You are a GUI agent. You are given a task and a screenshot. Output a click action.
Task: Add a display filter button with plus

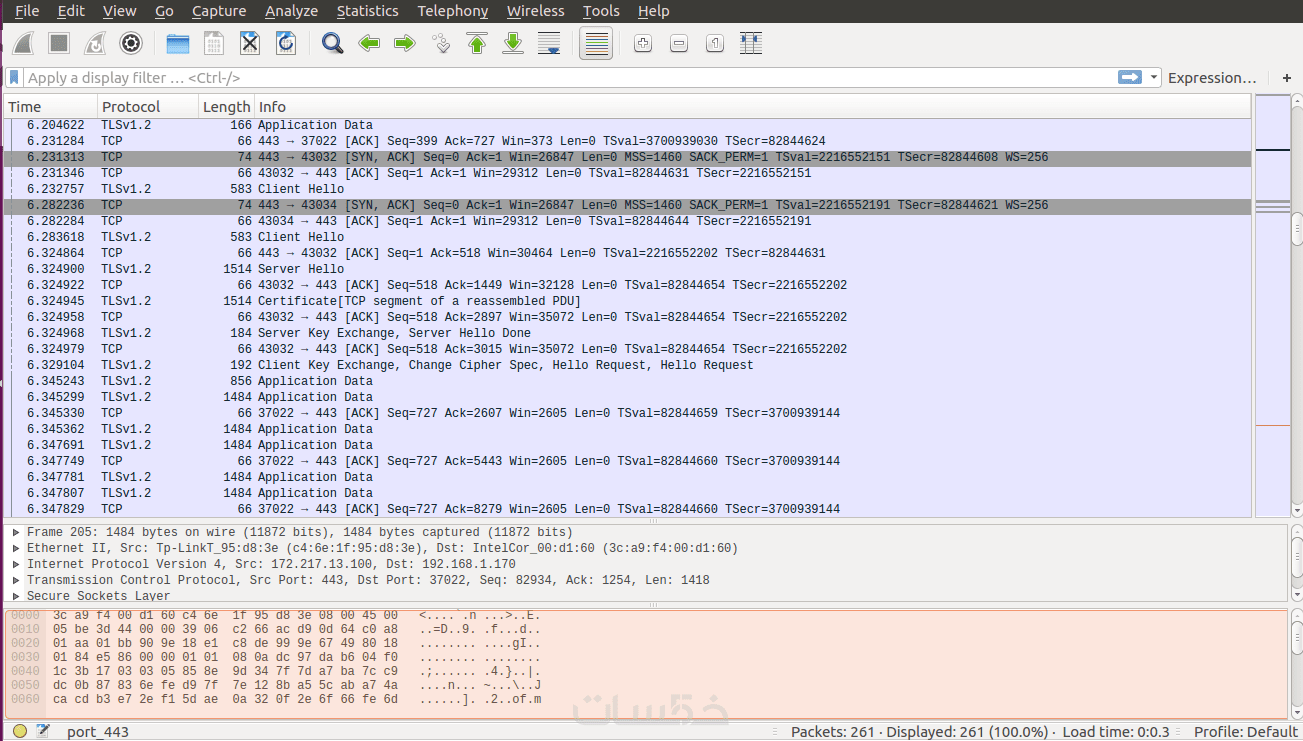pyautogui.click(x=1287, y=78)
